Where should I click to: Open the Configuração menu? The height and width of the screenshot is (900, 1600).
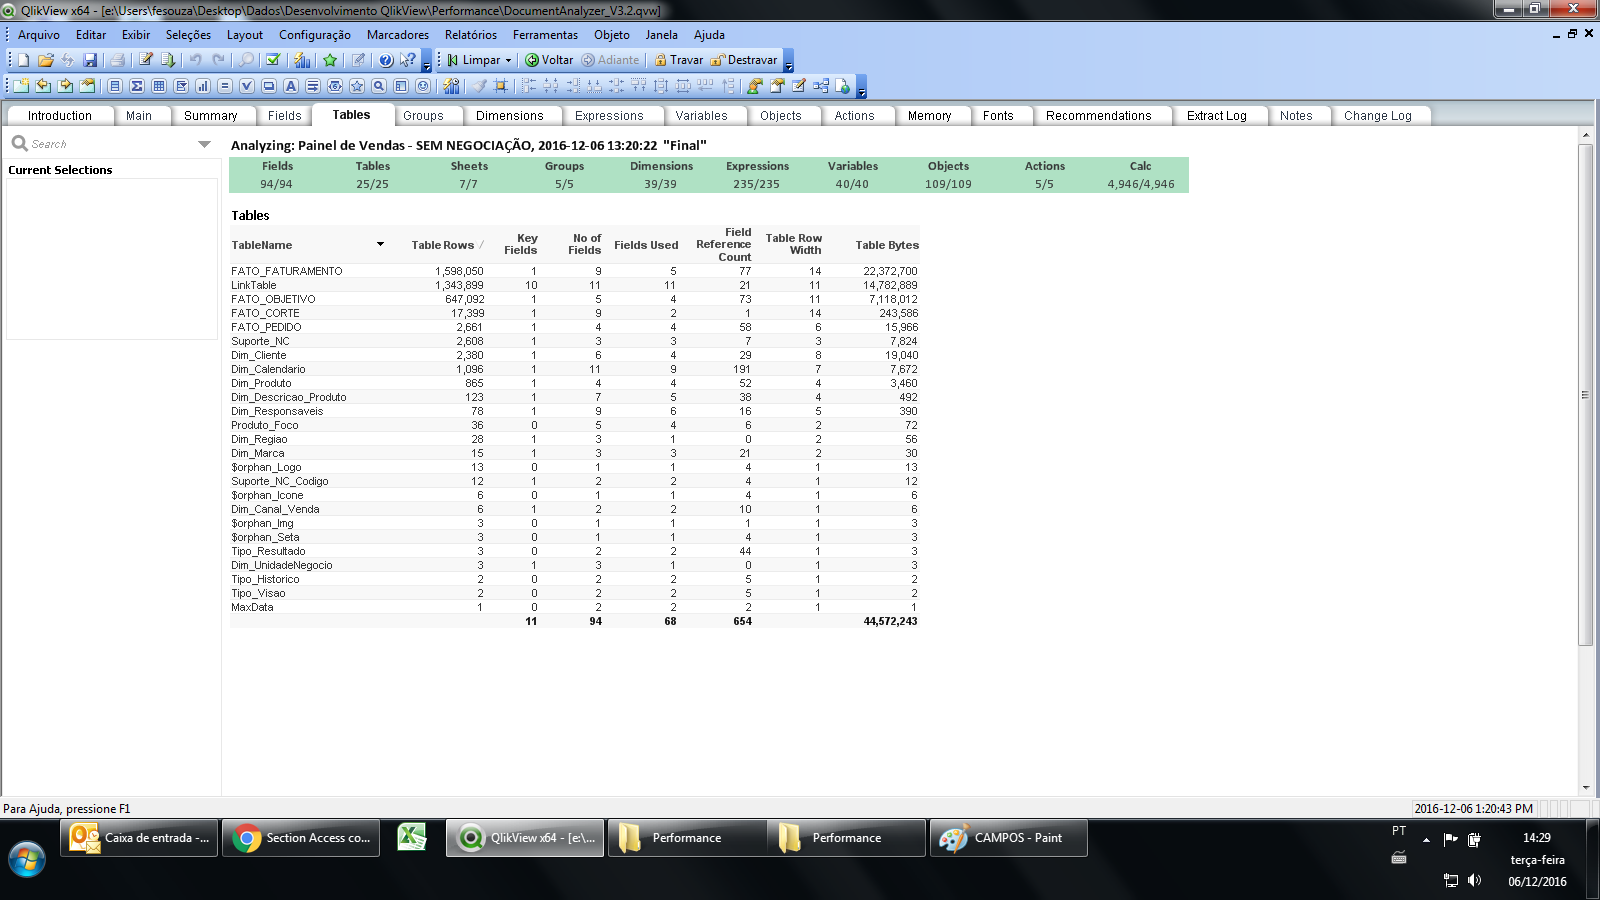[315, 34]
